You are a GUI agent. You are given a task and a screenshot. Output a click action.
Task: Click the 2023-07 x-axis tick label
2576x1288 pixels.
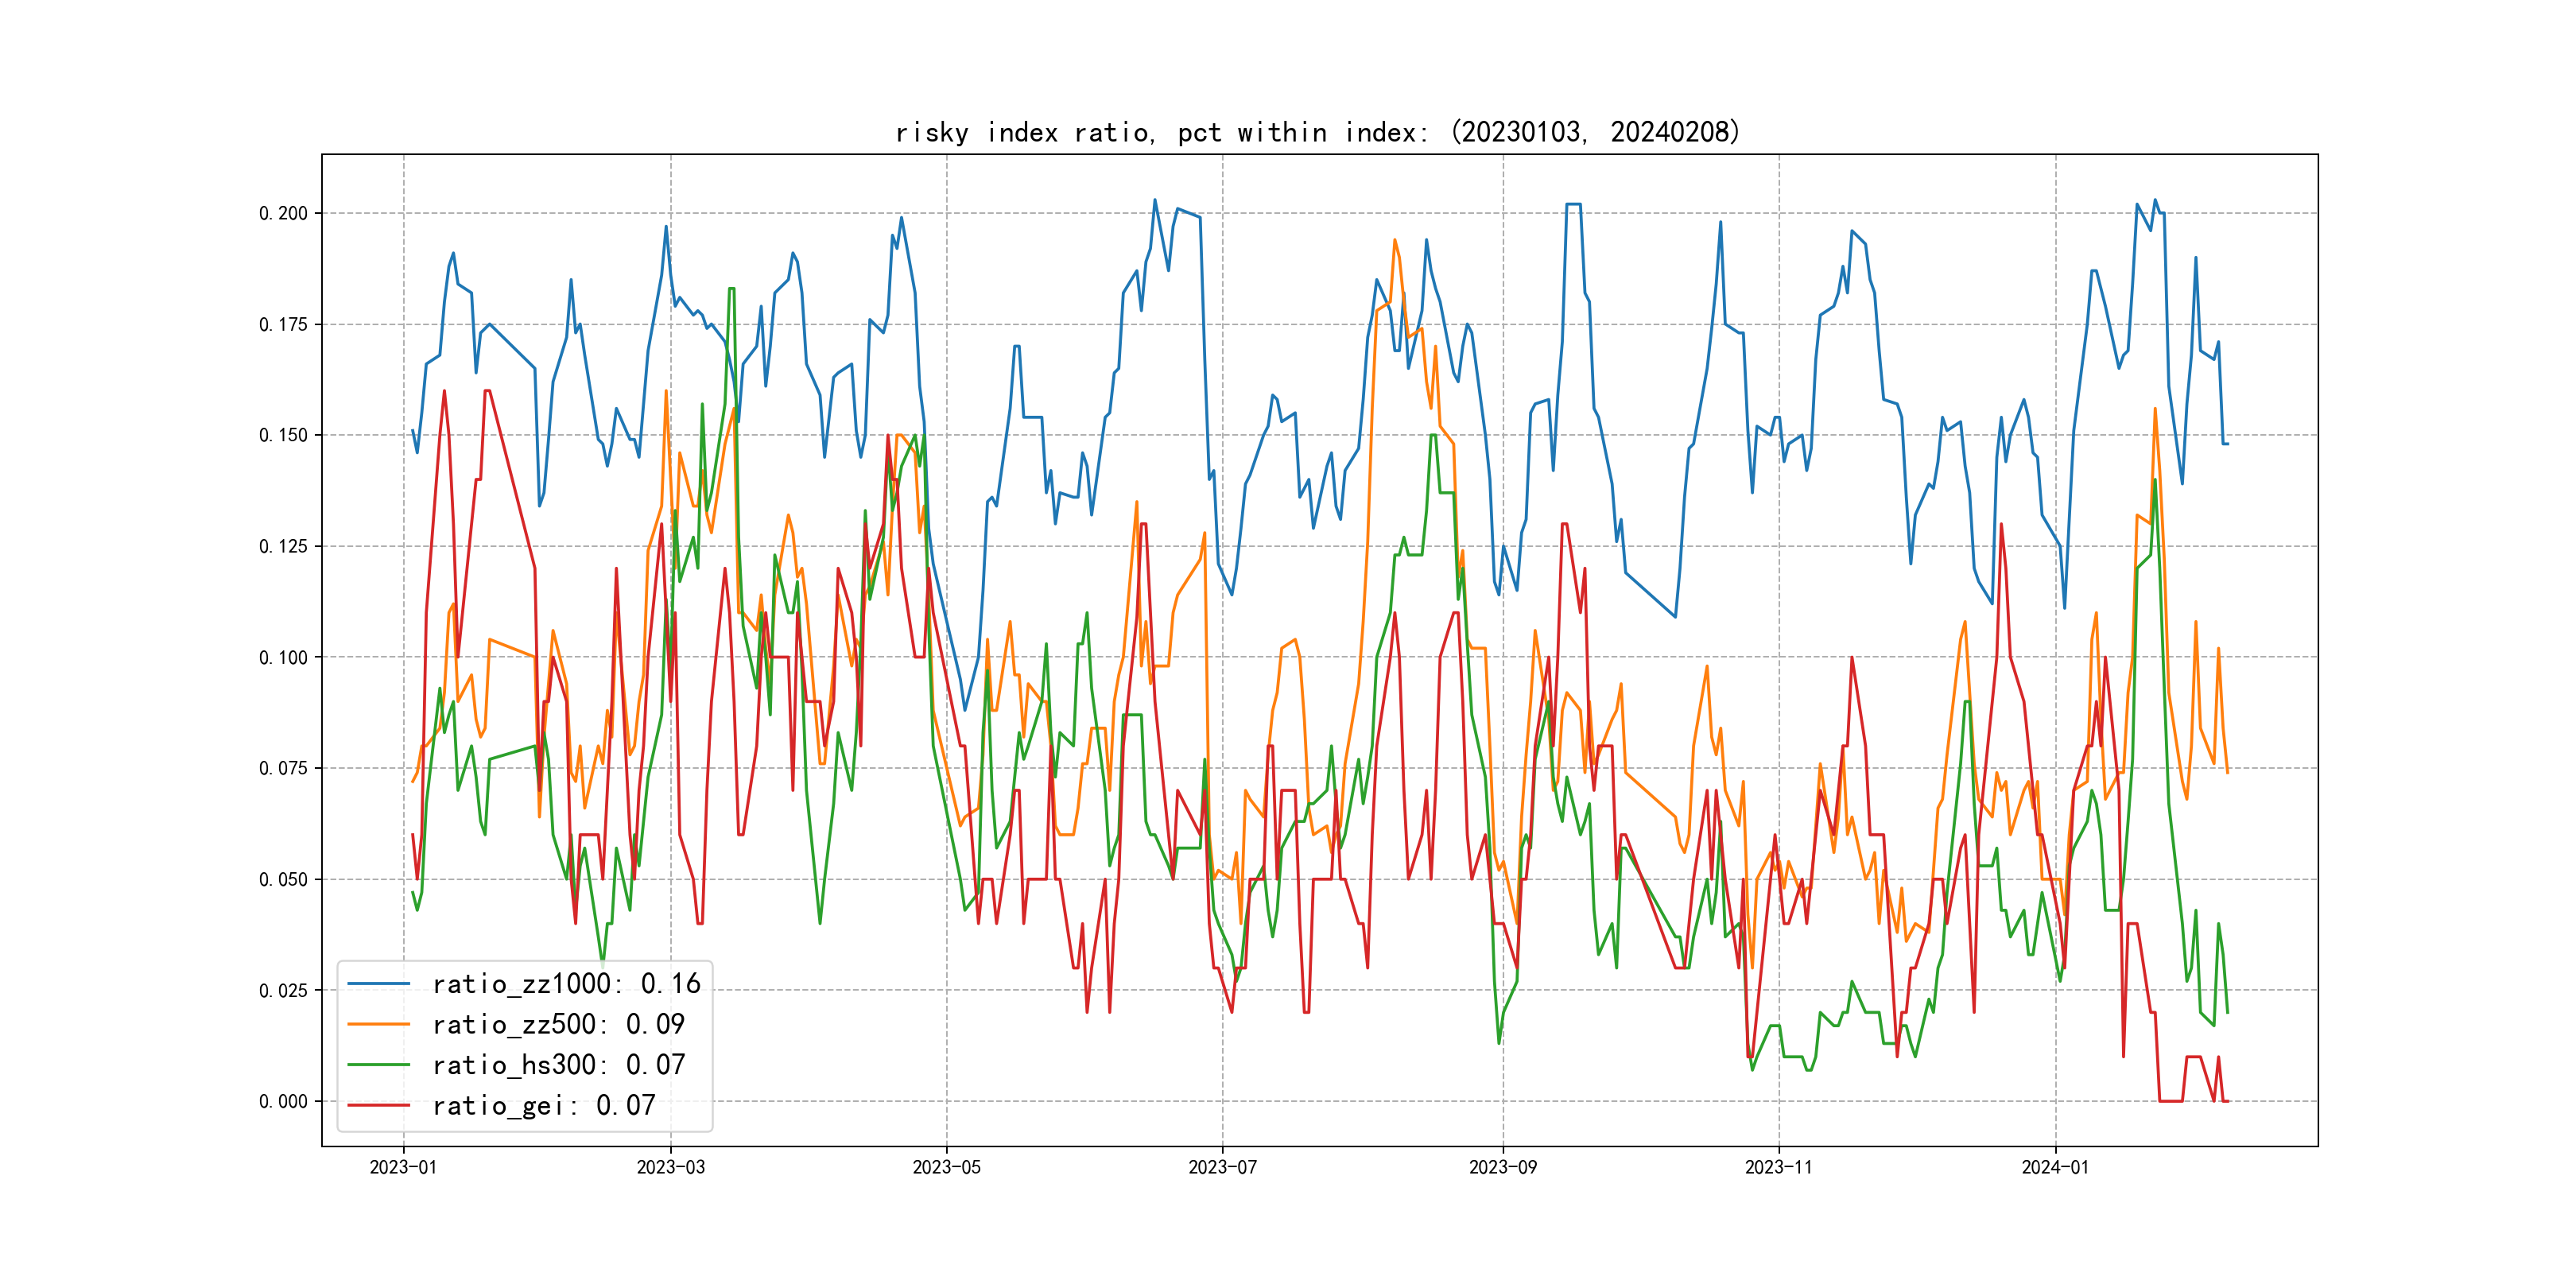coord(1222,1167)
